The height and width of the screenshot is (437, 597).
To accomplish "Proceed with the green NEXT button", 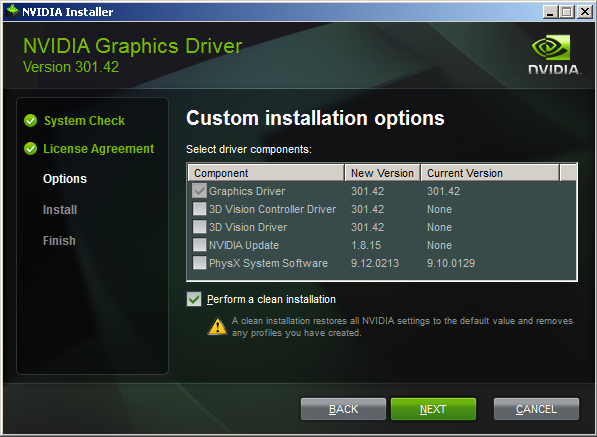I will (x=433, y=409).
